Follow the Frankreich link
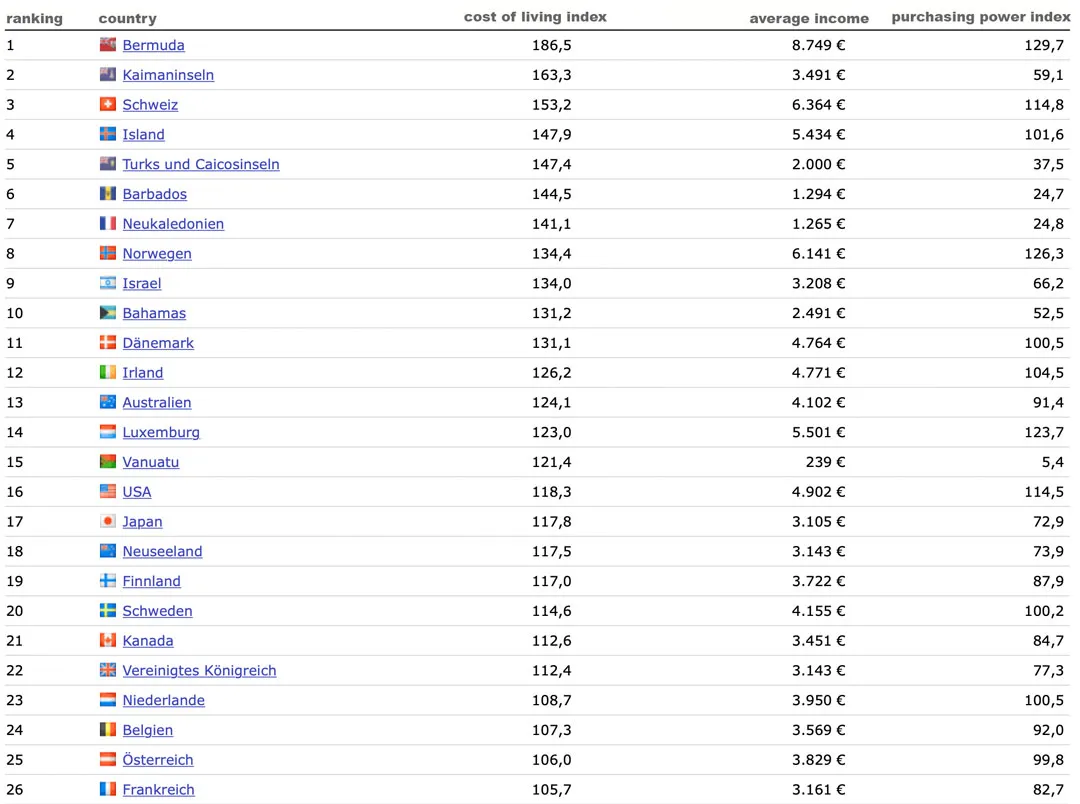 [x=158, y=790]
